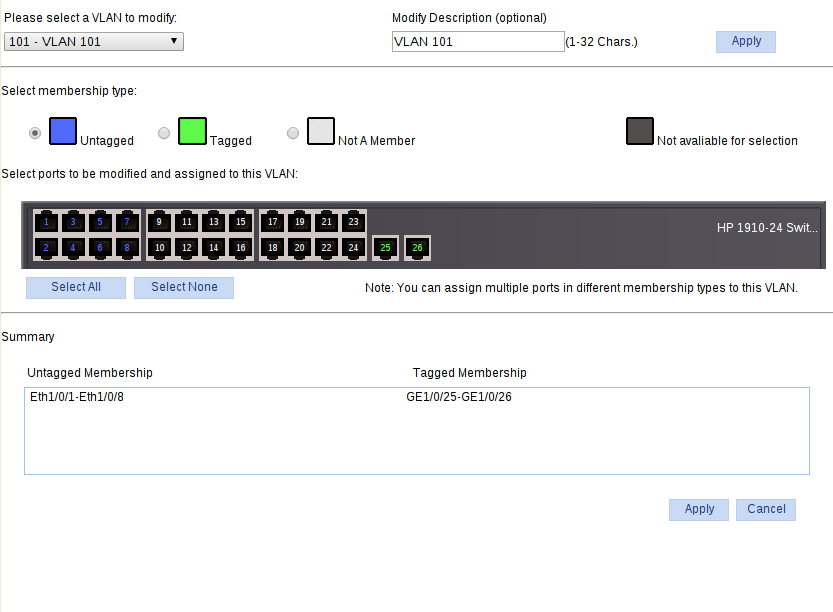
Task: Click the blue Untagged color swatch
Action: (x=63, y=131)
